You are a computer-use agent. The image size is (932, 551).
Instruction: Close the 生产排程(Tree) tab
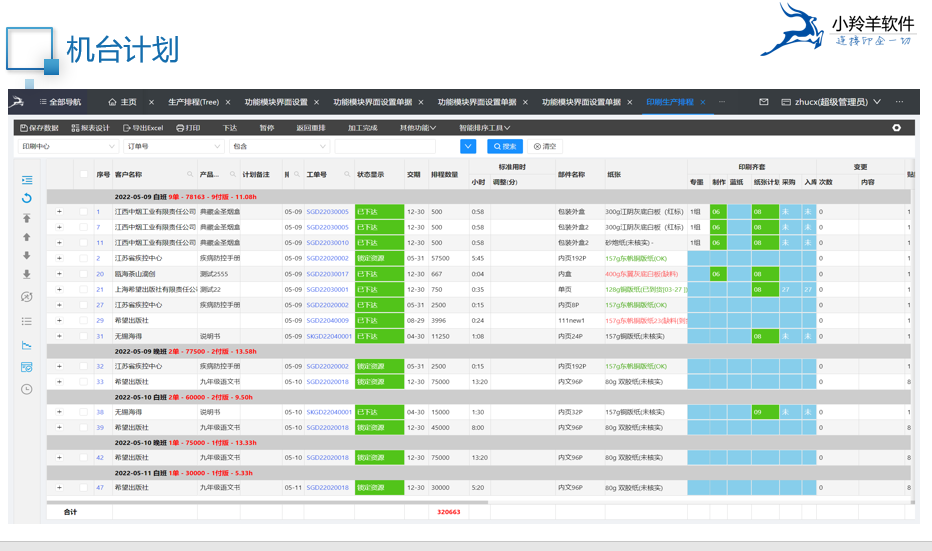point(228,102)
